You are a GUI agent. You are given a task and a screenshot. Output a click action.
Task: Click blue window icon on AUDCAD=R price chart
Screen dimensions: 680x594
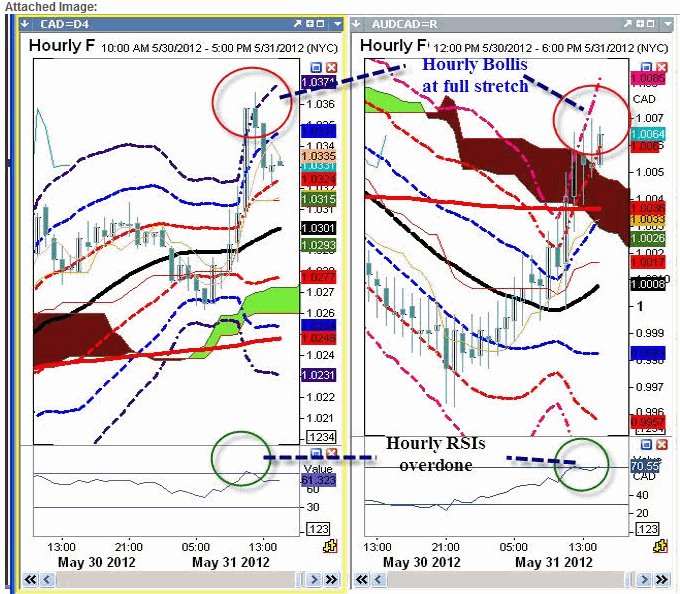[x=647, y=67]
